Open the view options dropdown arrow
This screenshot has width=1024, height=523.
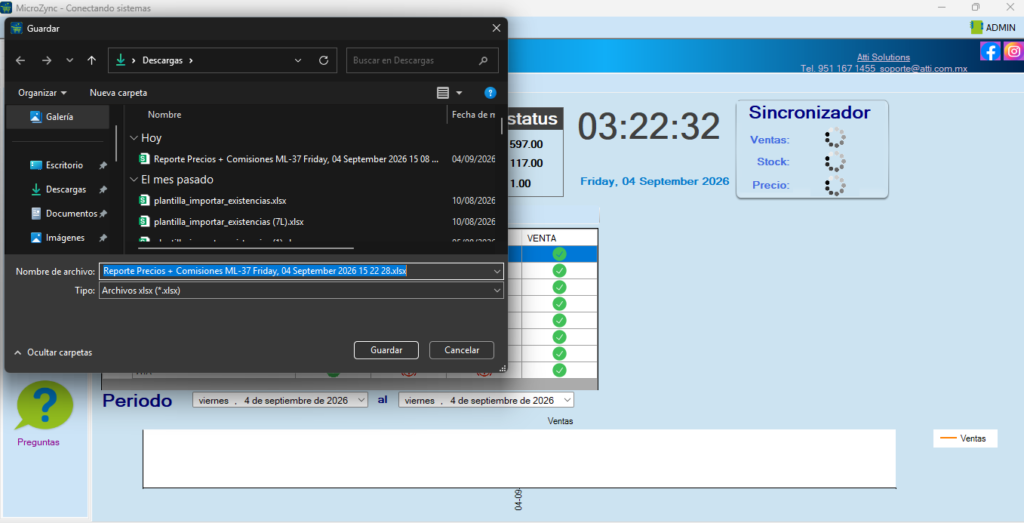point(459,93)
